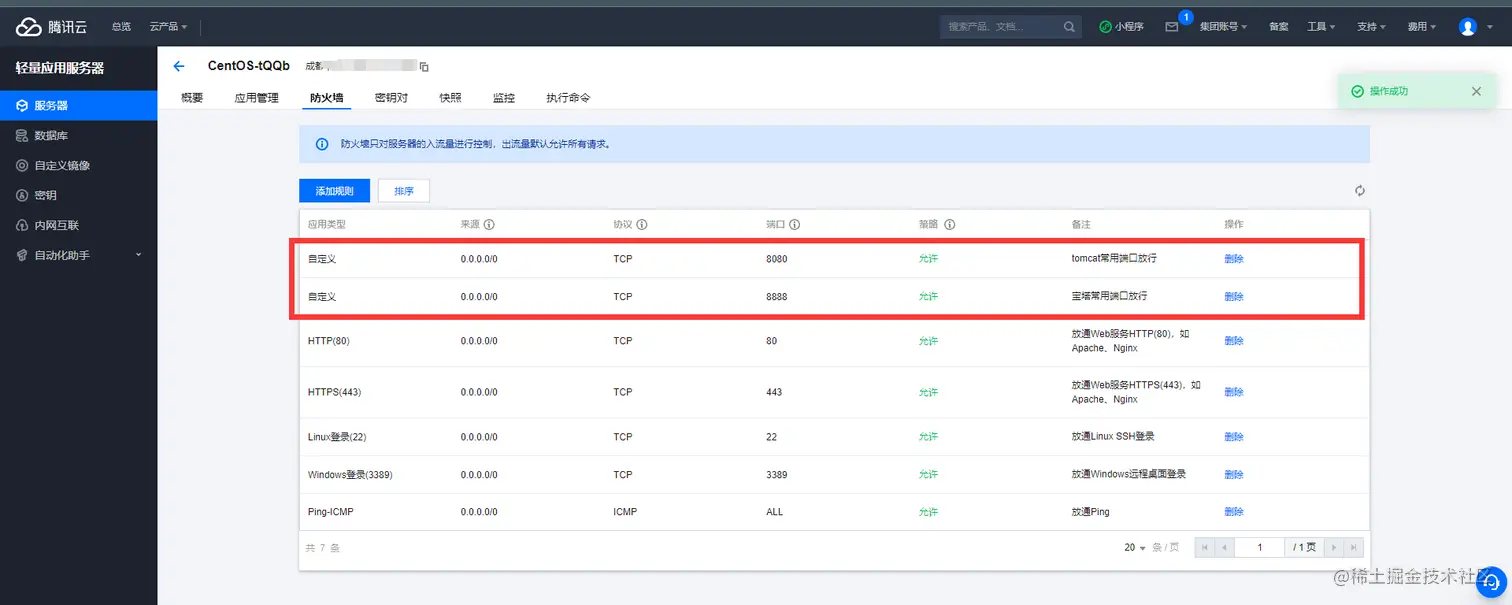
Task: Delete the HTTPS(443) rule
Action: (x=1234, y=392)
